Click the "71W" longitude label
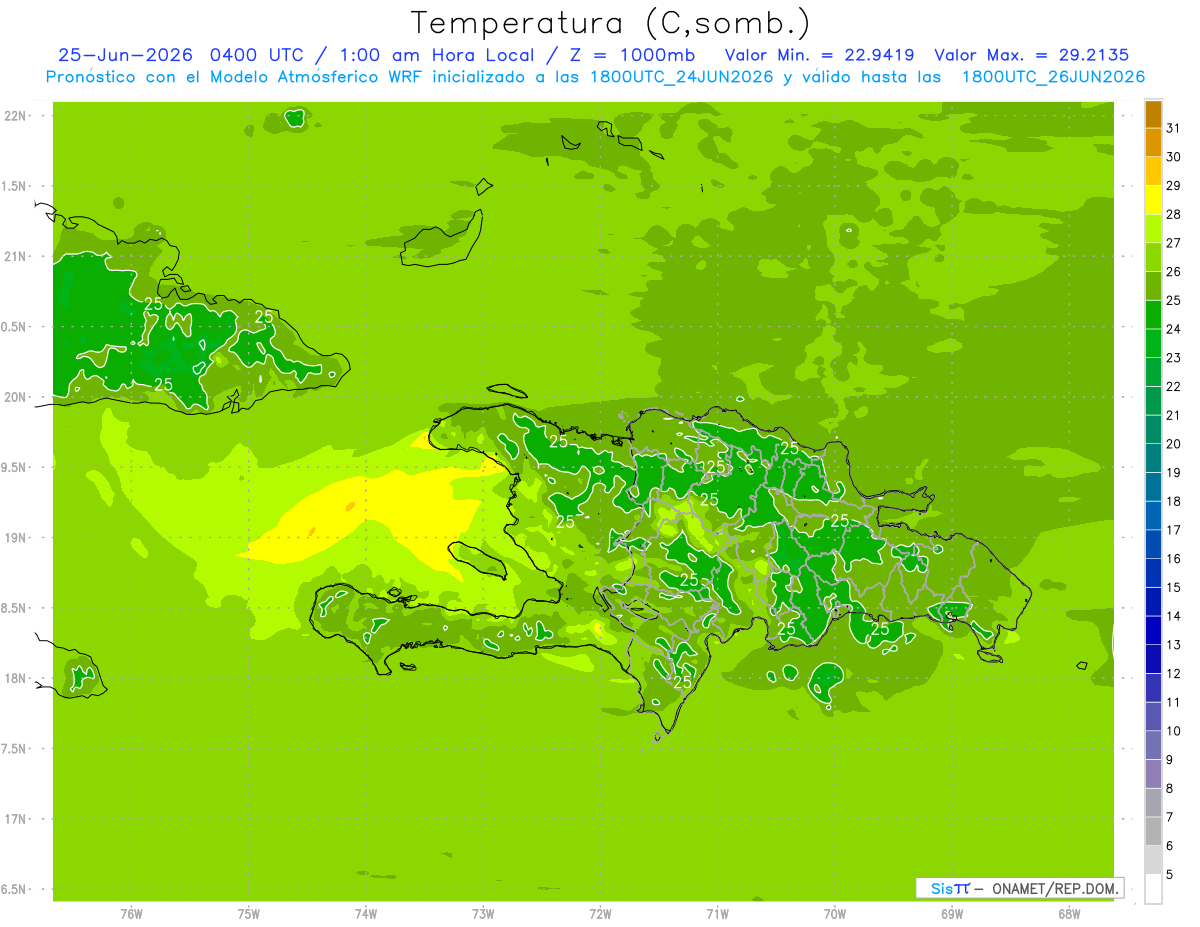 coord(717,913)
